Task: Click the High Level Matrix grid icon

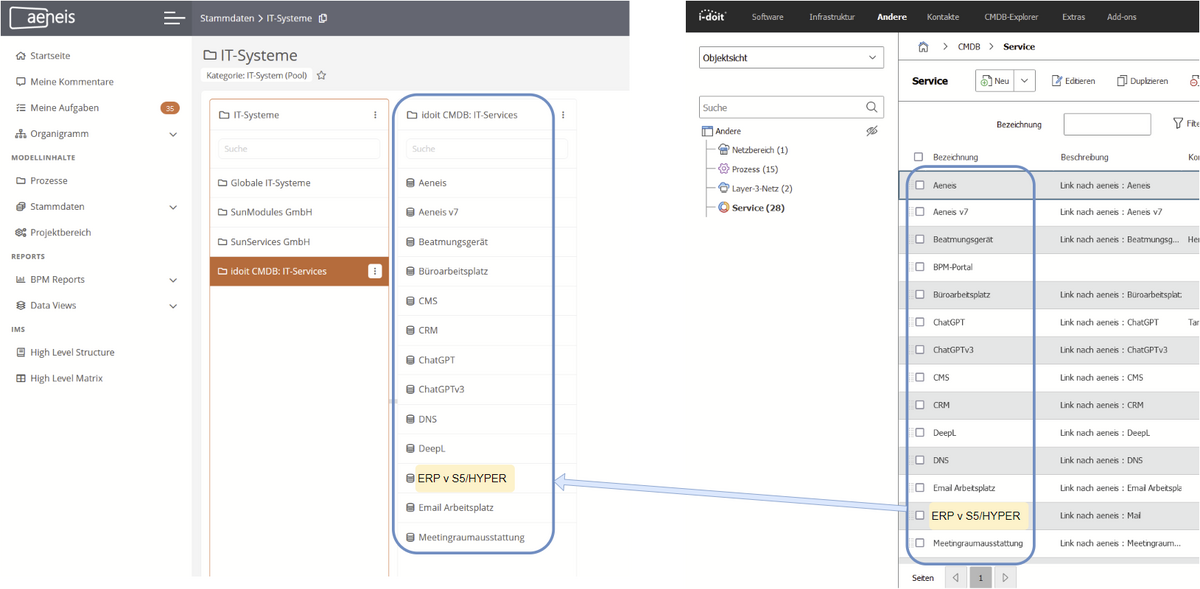Action: 21,378
